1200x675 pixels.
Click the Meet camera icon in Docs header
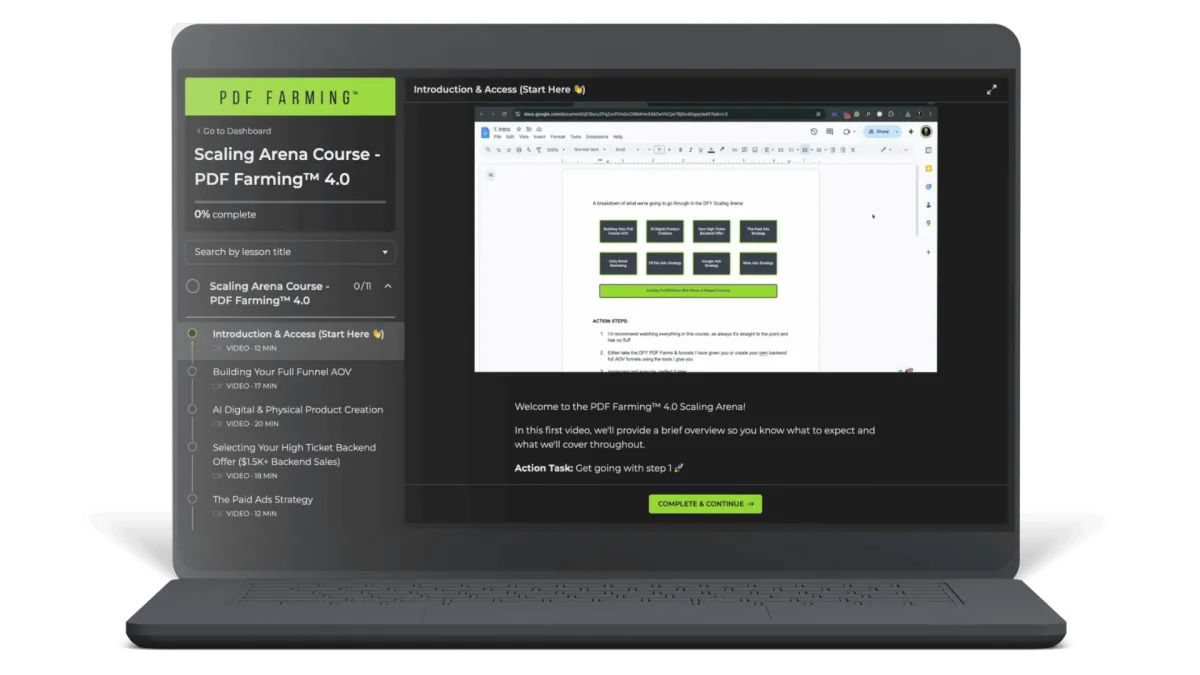(x=847, y=131)
